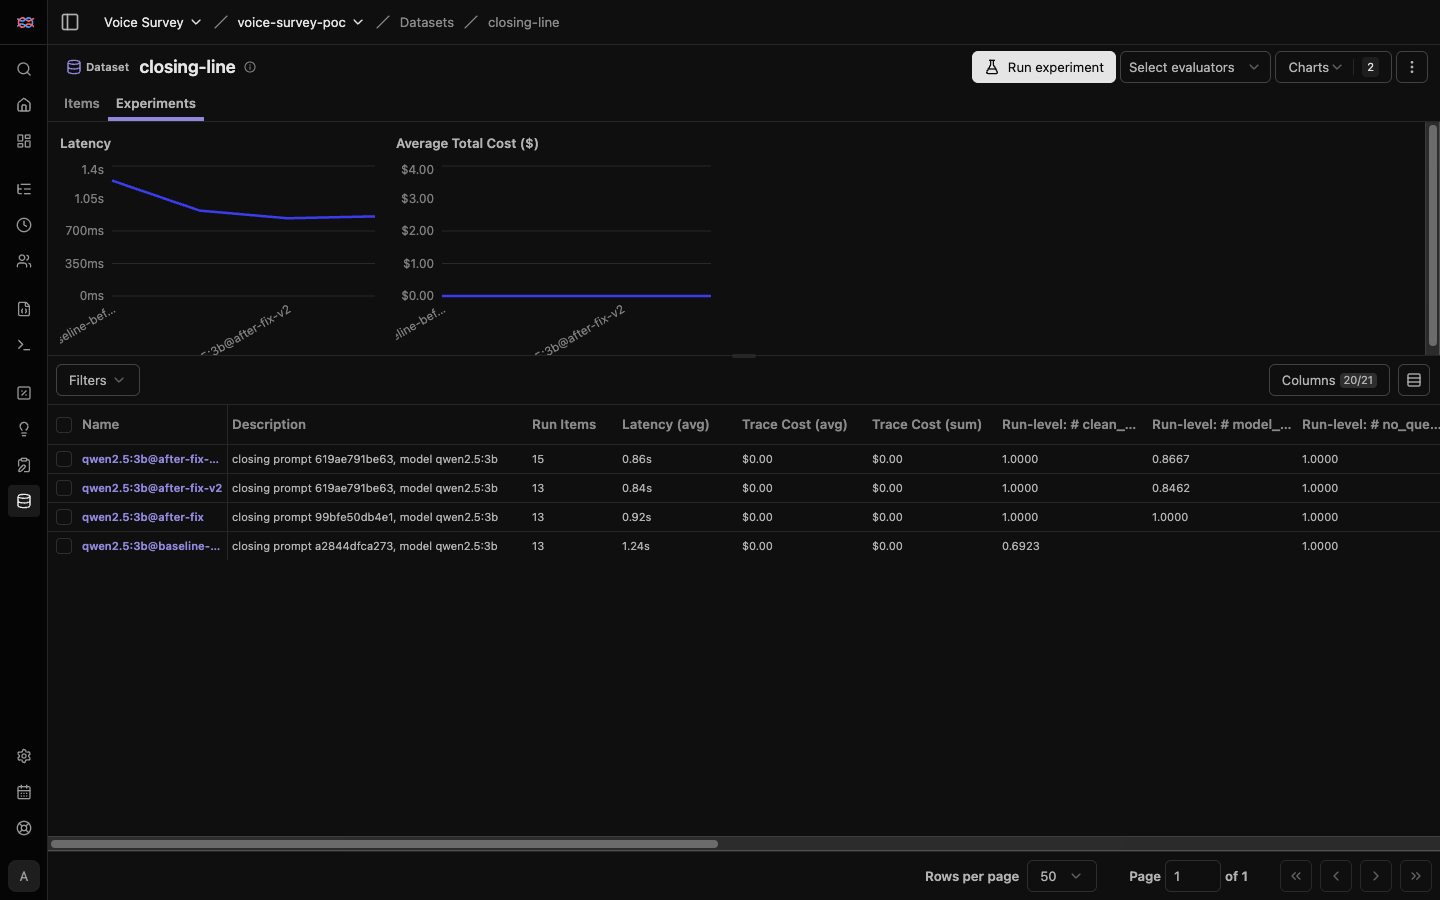Click the closing-line breadcrumb
The width and height of the screenshot is (1440, 900).
tap(524, 22)
